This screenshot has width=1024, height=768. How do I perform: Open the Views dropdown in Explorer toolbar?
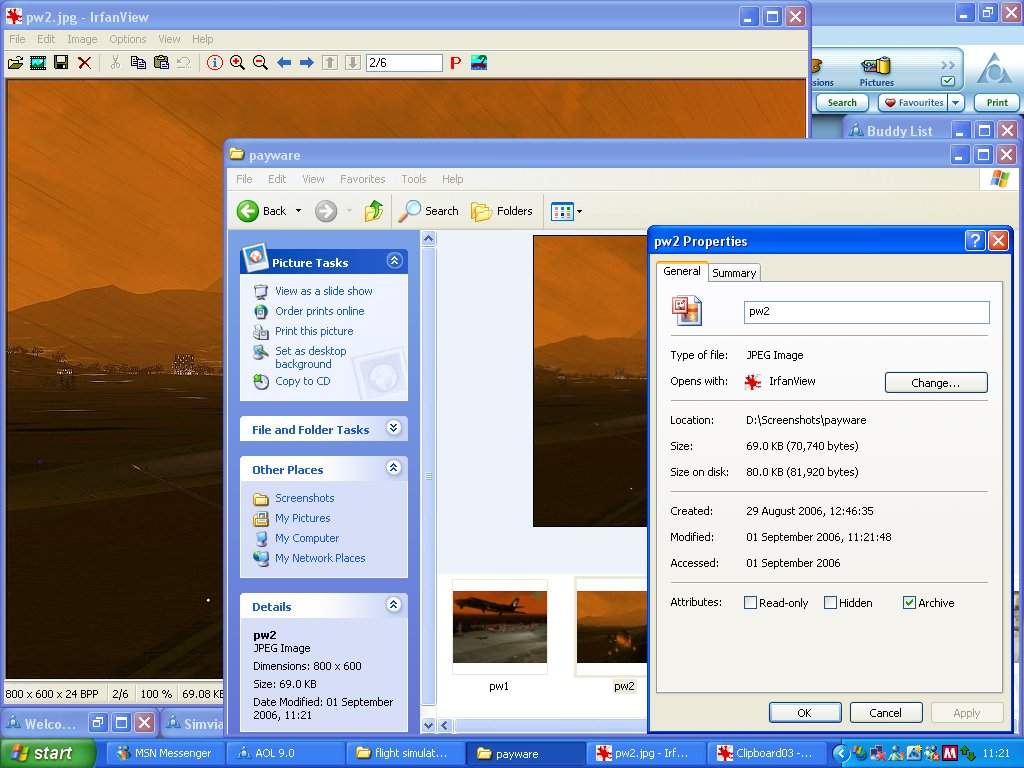(567, 211)
